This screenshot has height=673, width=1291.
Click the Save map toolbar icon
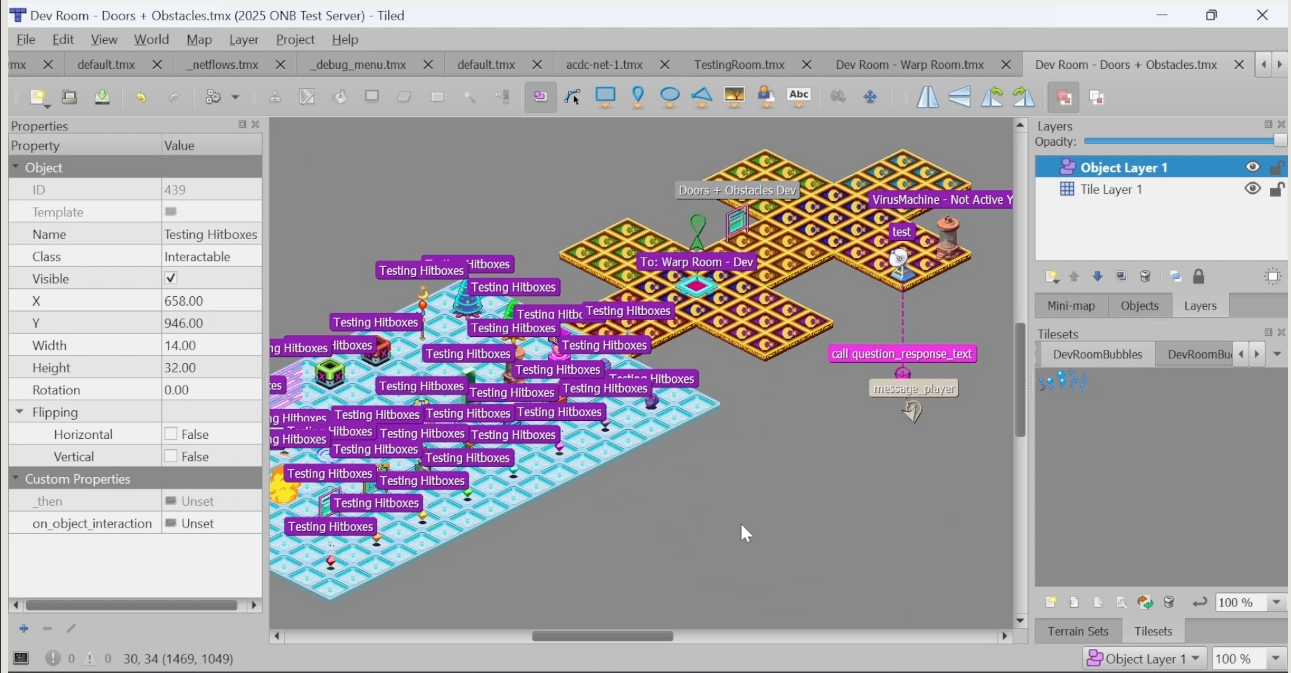click(x=102, y=97)
